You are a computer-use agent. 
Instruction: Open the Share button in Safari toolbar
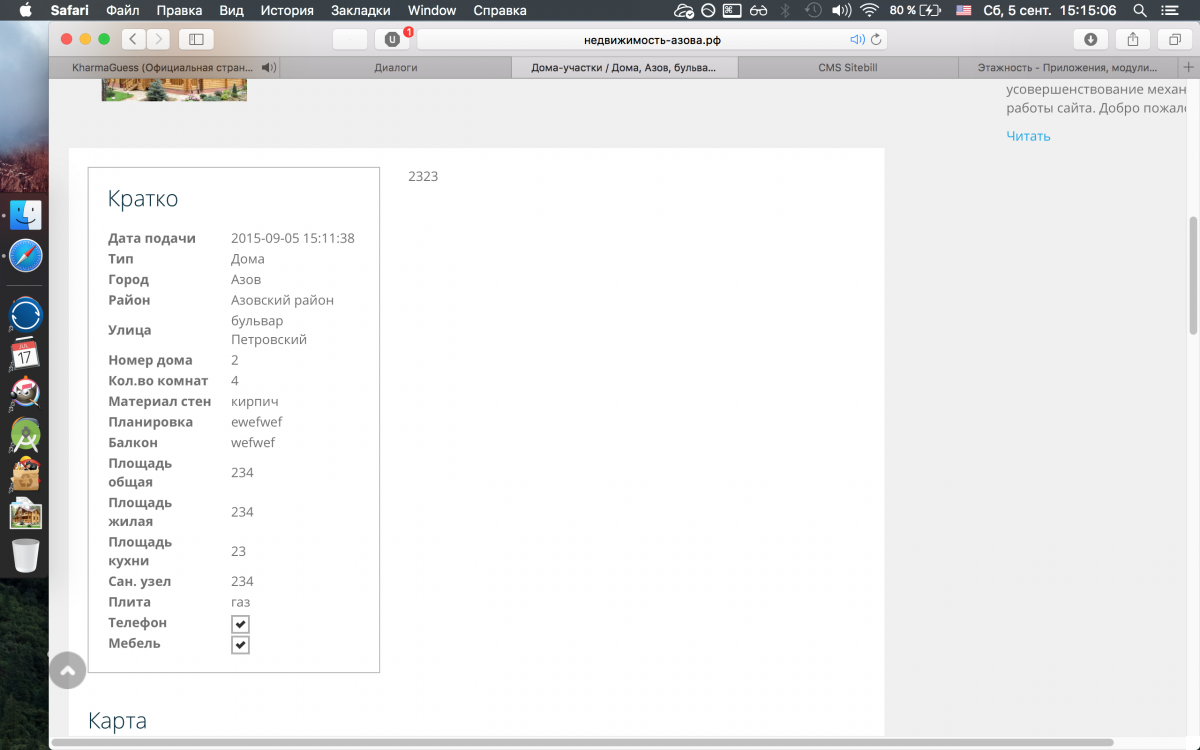1132,39
